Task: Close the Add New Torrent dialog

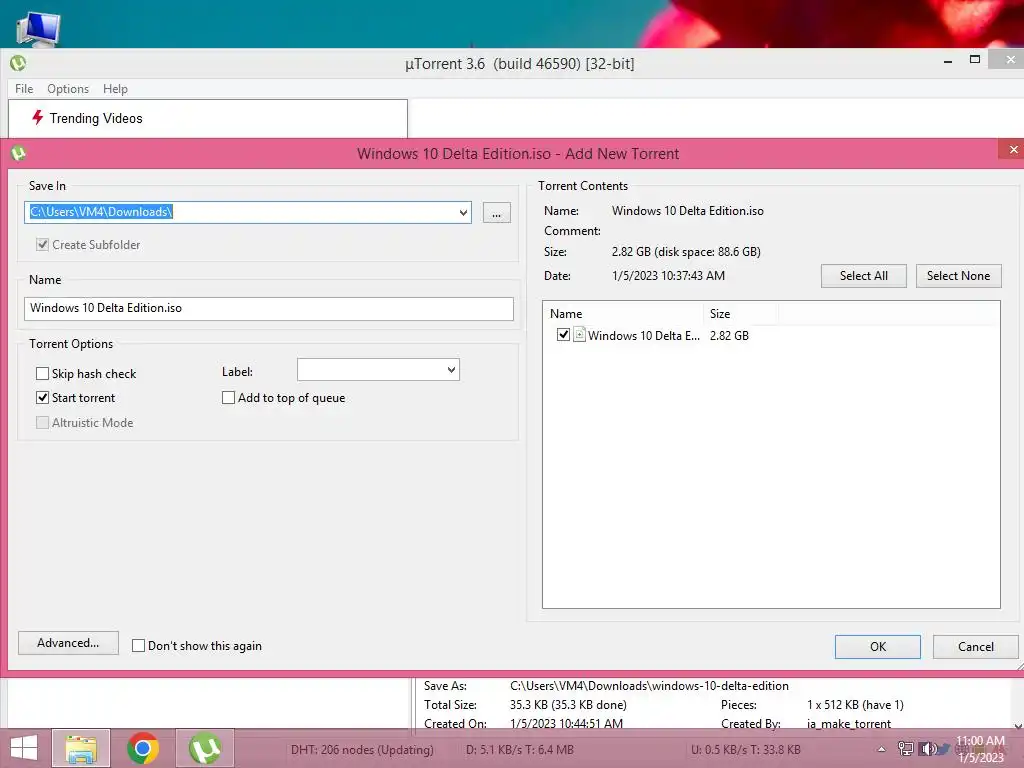Action: click(1013, 150)
